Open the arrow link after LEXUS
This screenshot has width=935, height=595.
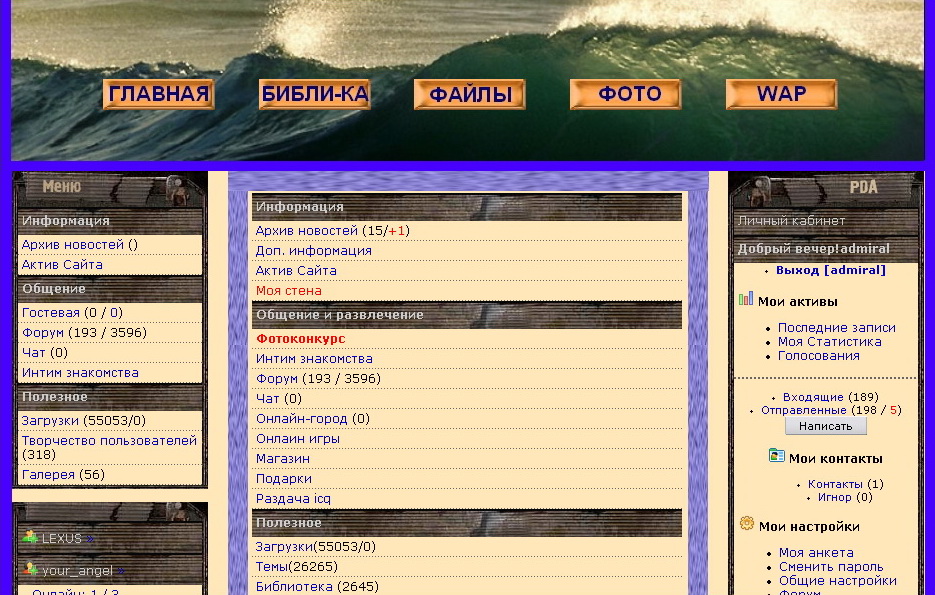[x=89, y=539]
